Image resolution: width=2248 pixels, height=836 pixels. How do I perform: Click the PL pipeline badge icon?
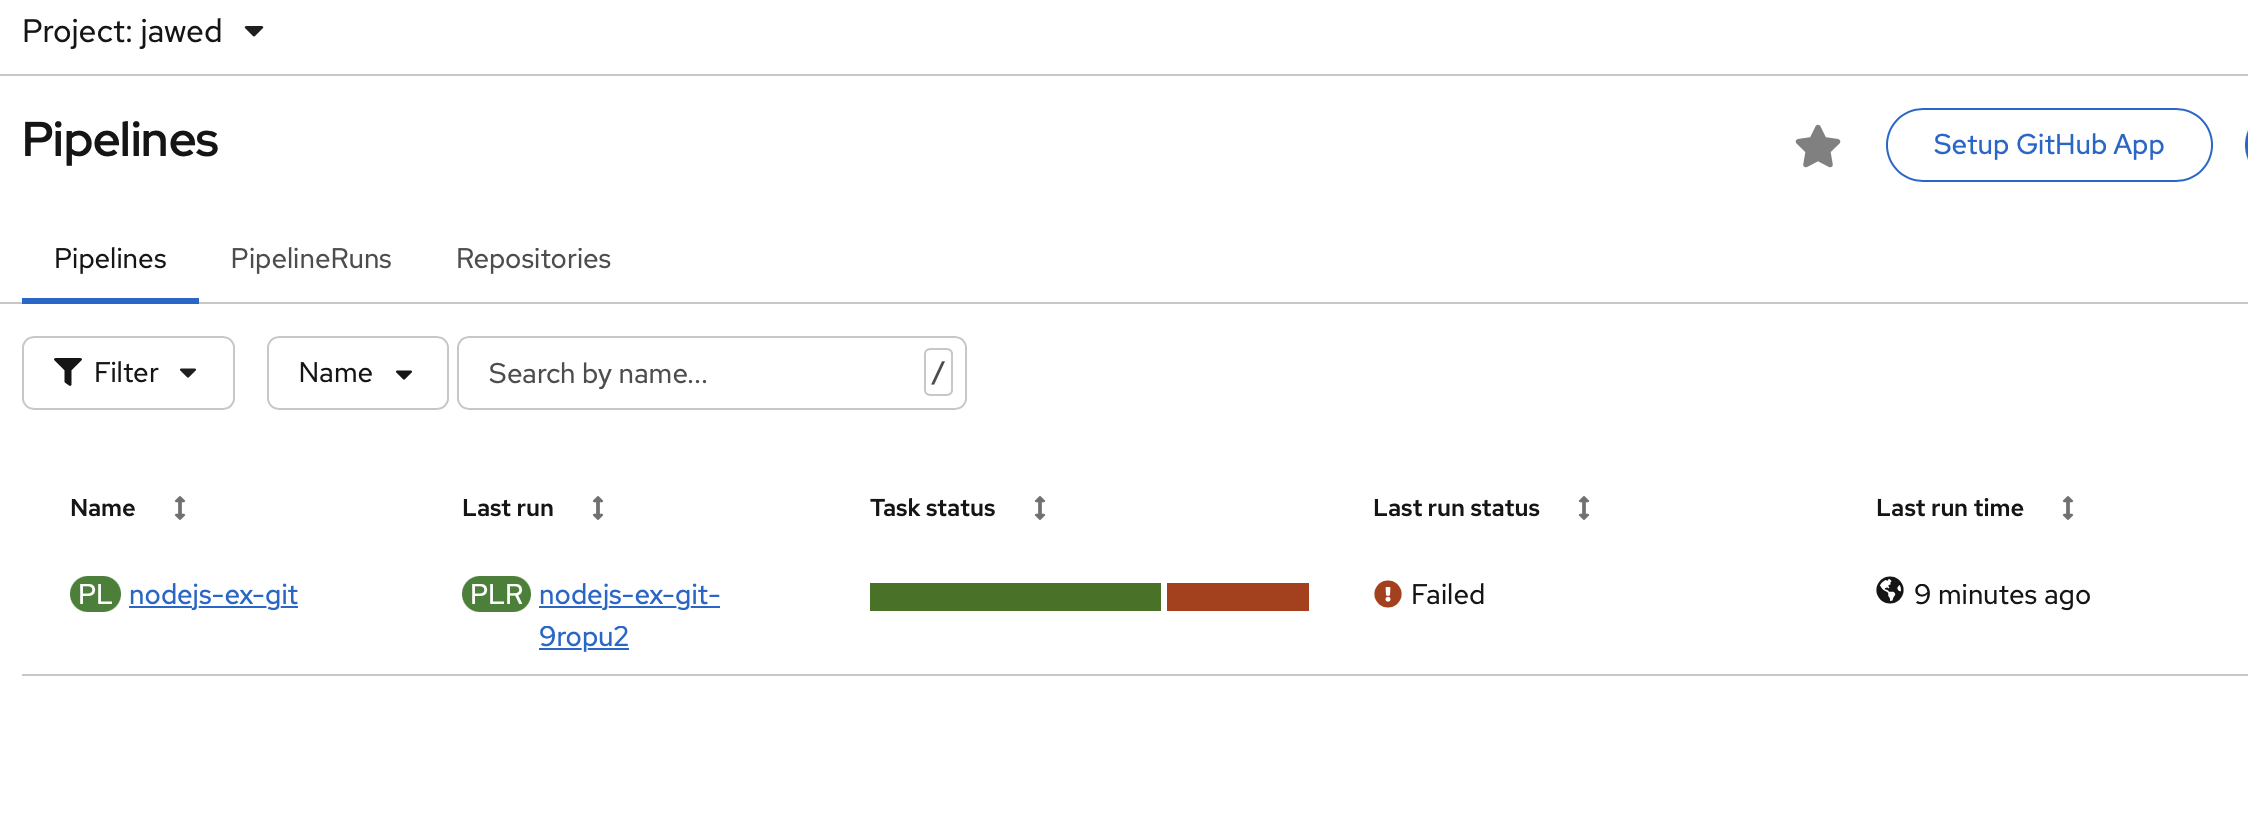[x=95, y=594]
